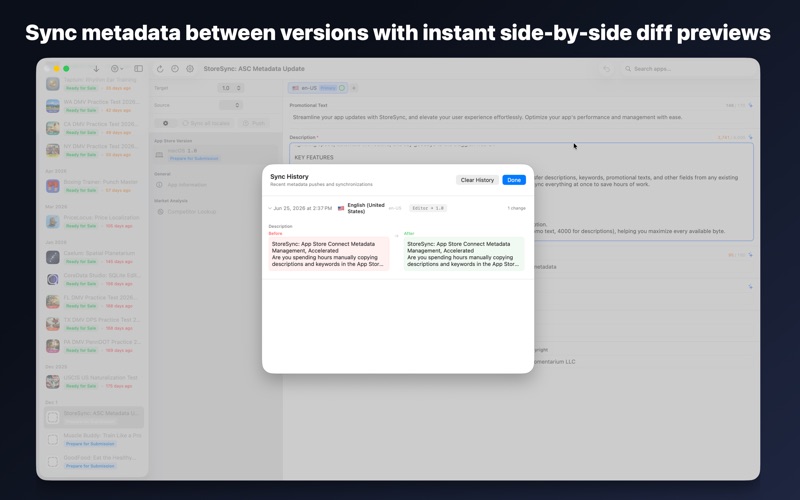Select the macOS 1.0 App Store version
Viewport: 800px width, 500px height.
tap(216, 154)
